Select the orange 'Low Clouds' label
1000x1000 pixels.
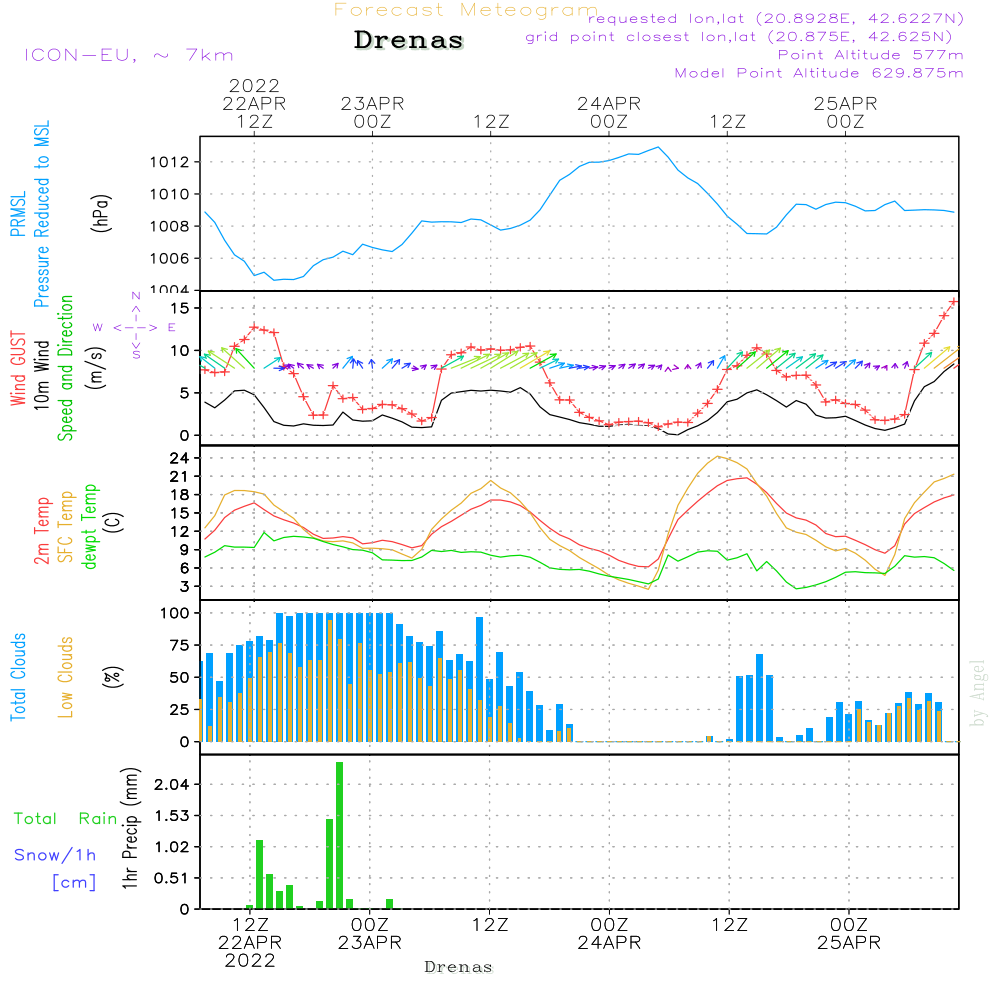point(66,677)
